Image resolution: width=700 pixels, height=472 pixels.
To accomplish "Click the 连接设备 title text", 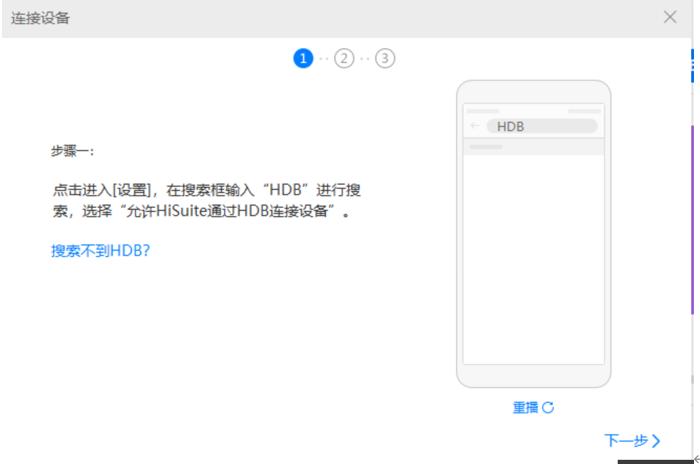I will coord(40,18).
